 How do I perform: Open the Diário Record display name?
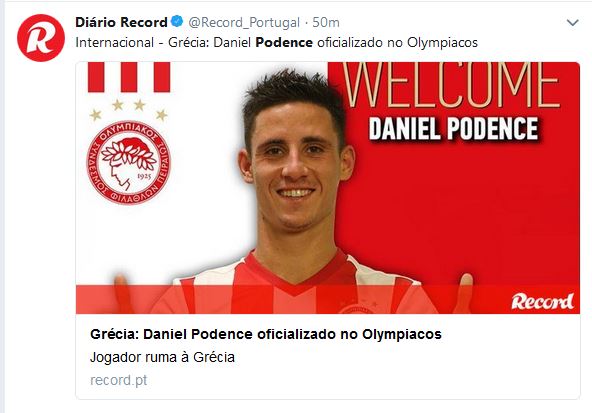pos(121,22)
